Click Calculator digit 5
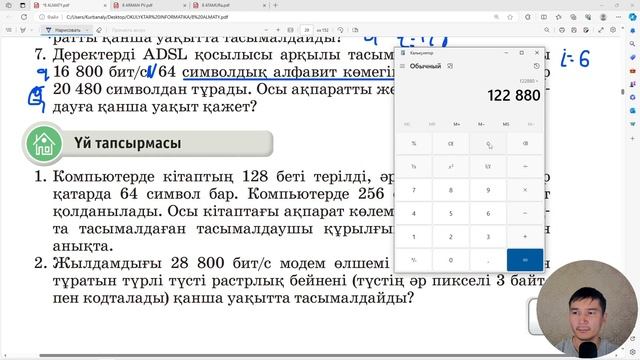This screenshot has width=640, height=360. (451, 213)
